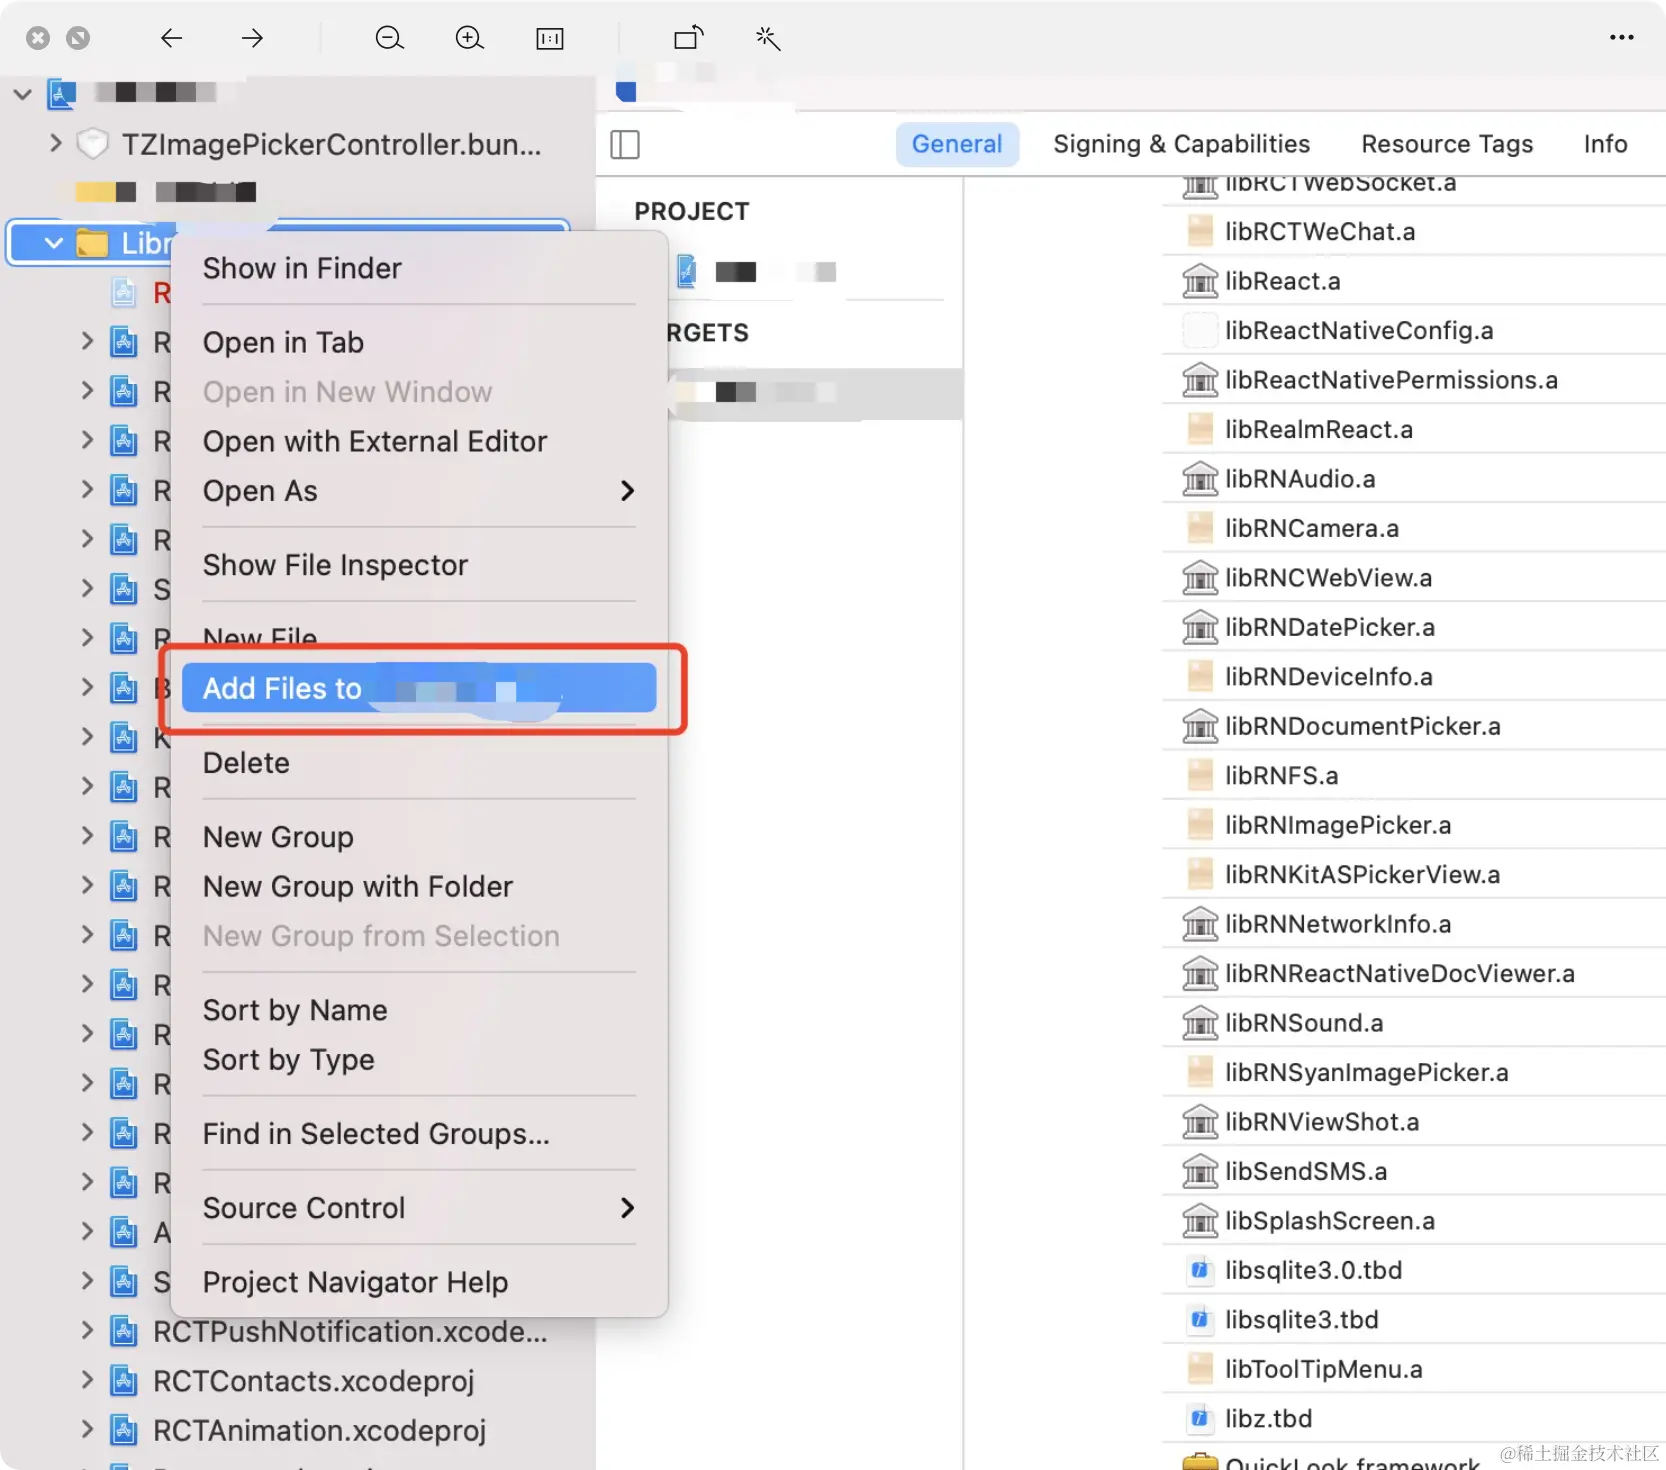Open the more options ellipsis icon
Viewport: 1666px width, 1470px height.
tap(1621, 38)
